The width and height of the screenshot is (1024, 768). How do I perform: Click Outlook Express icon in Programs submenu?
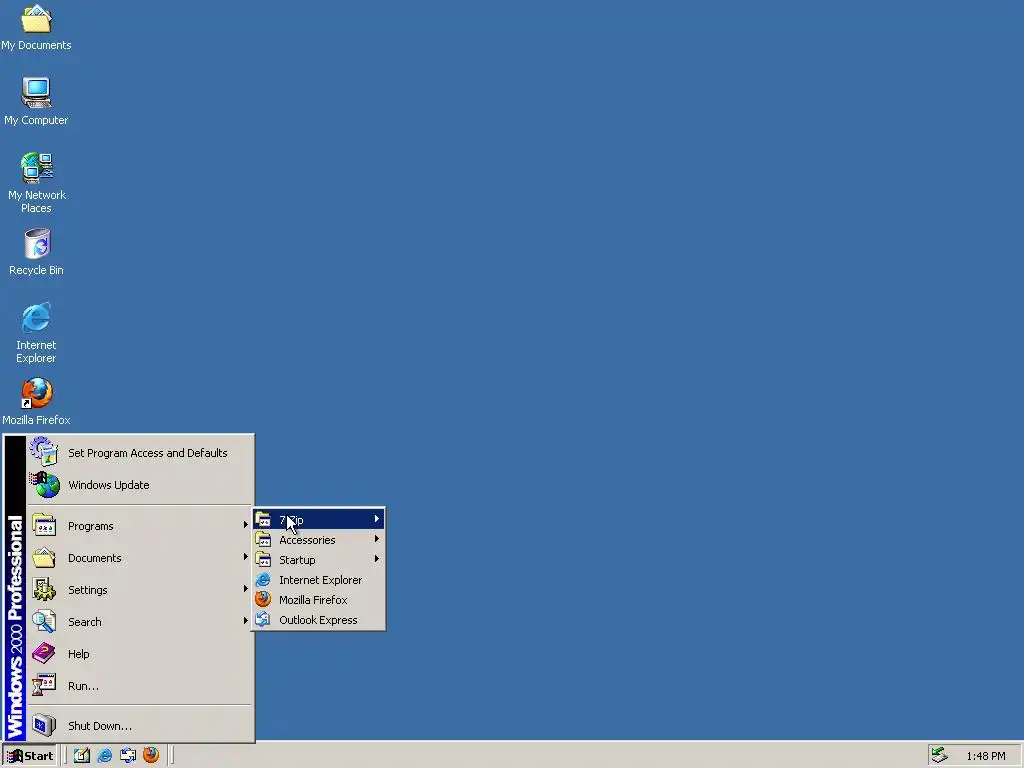tap(263, 620)
